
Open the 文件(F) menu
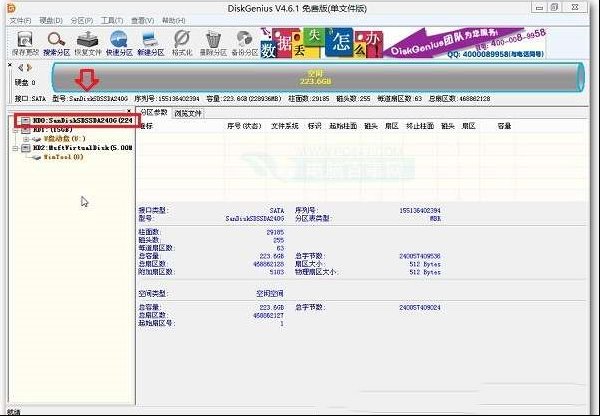(20, 20)
